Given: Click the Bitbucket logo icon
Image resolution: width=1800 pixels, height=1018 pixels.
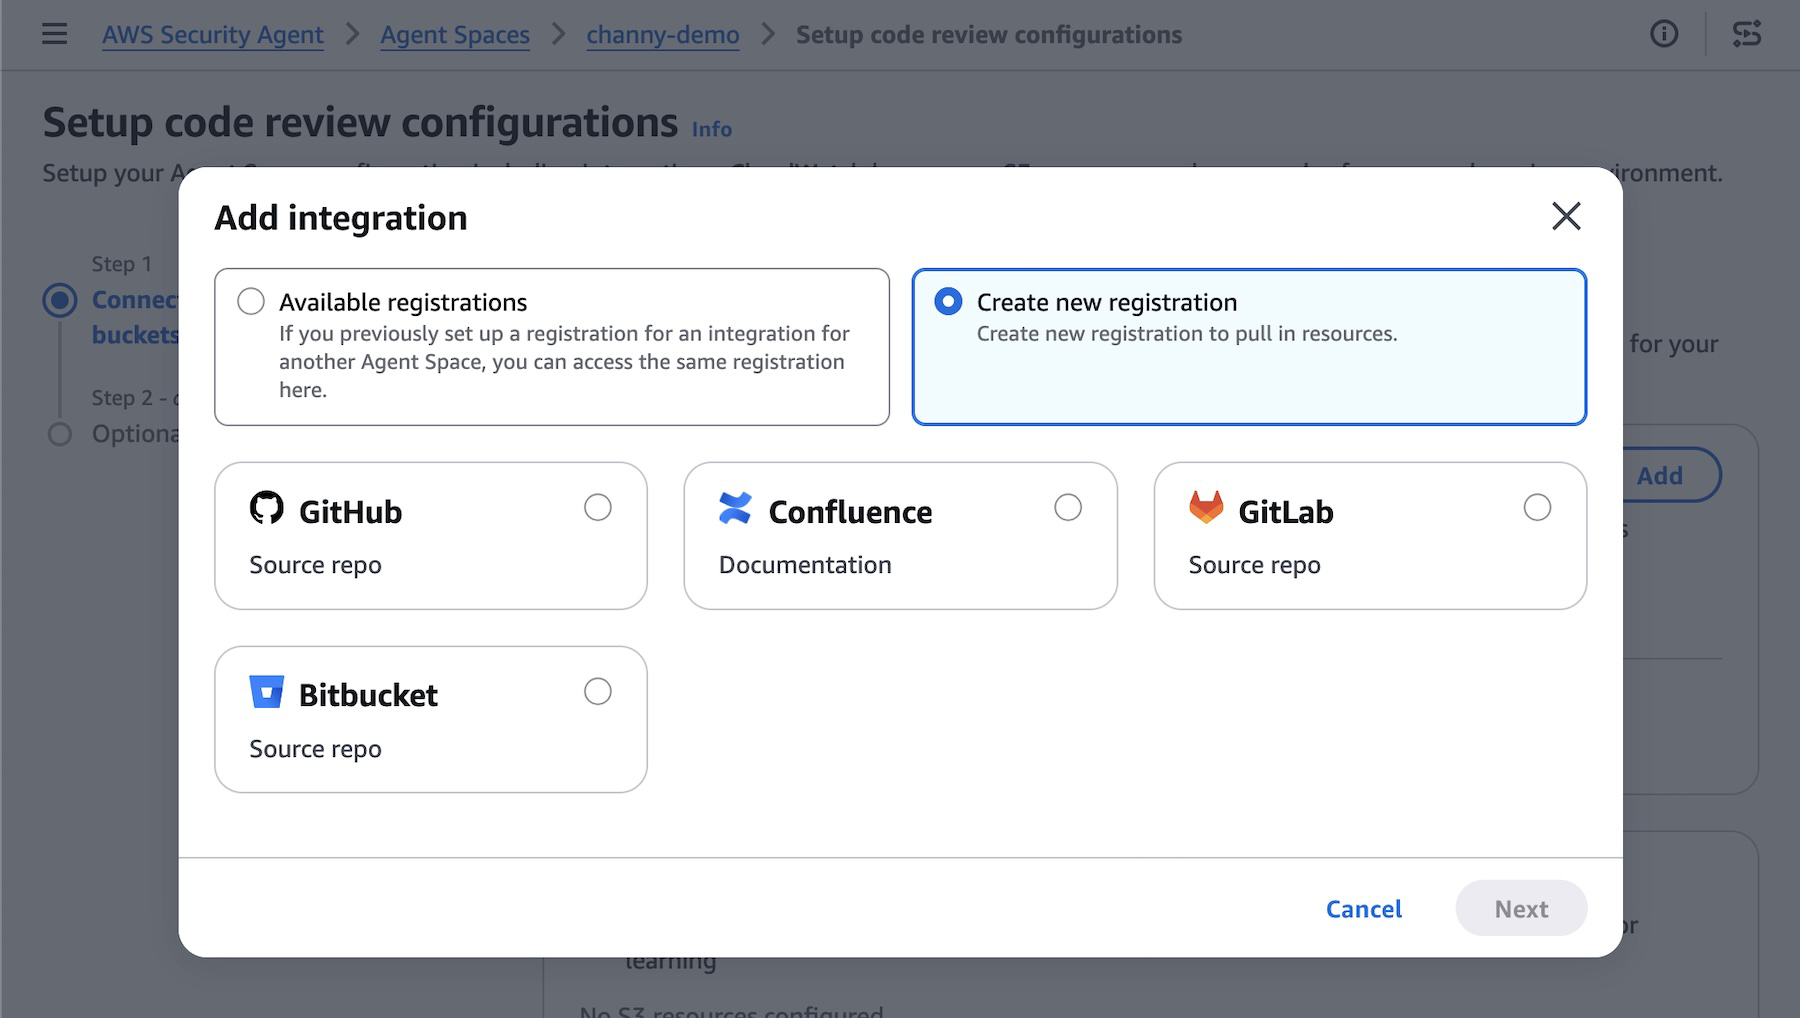Looking at the screenshot, I should (266, 692).
